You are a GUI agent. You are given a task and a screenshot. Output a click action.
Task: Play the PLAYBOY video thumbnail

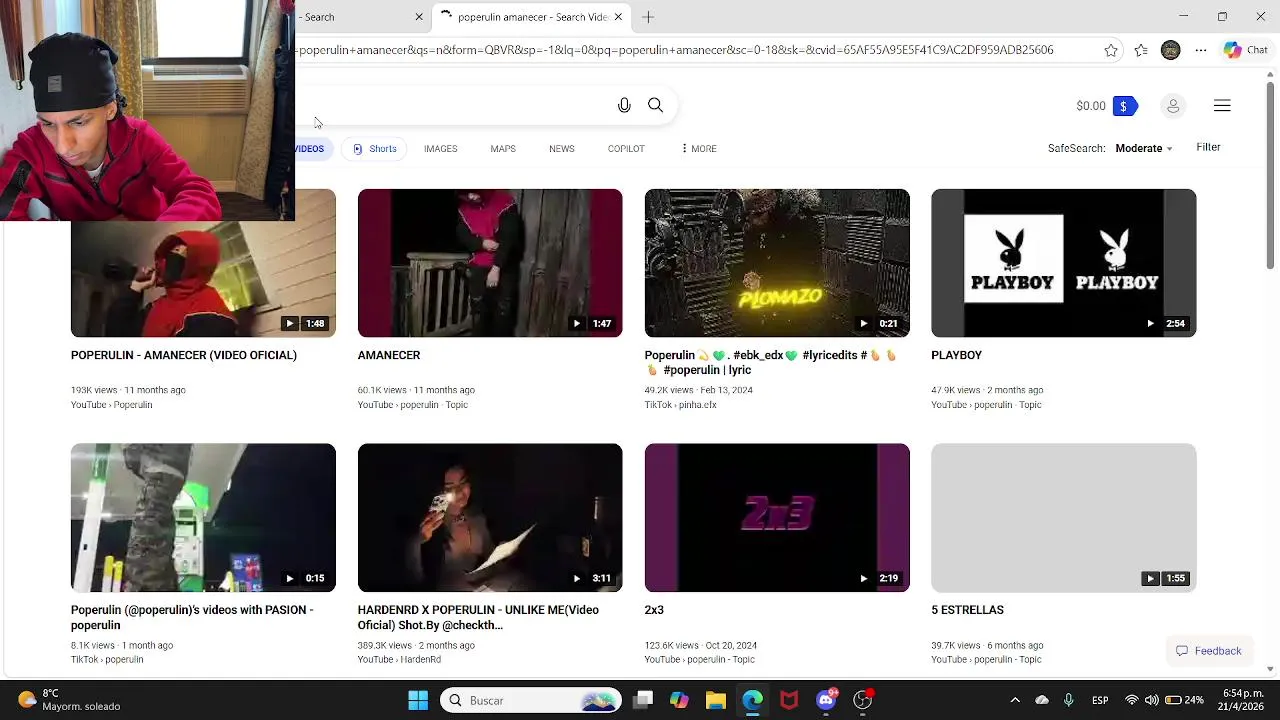click(1063, 263)
